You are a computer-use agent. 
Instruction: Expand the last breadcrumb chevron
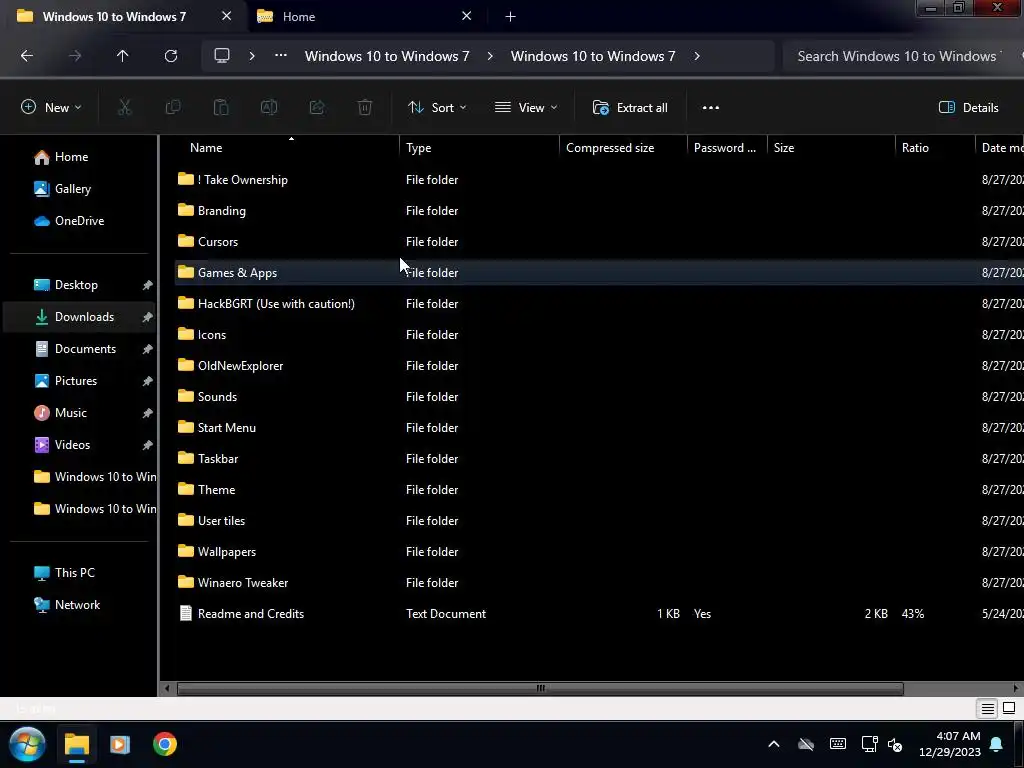[x=697, y=56]
